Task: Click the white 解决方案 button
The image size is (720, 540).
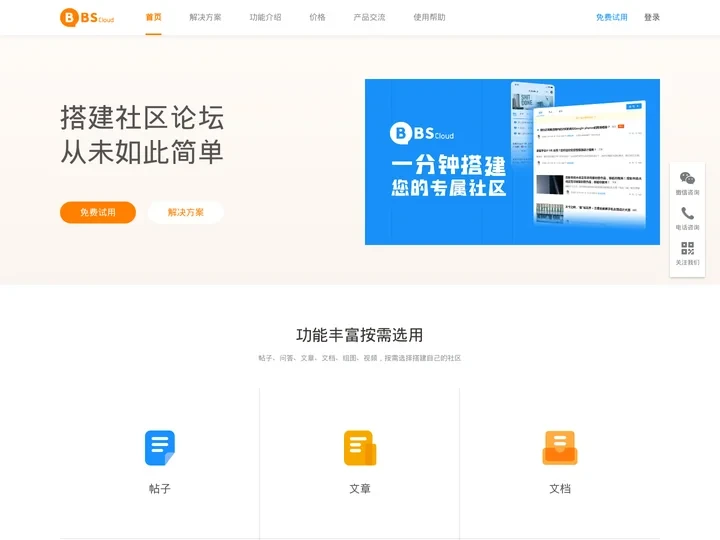Action: (x=186, y=212)
